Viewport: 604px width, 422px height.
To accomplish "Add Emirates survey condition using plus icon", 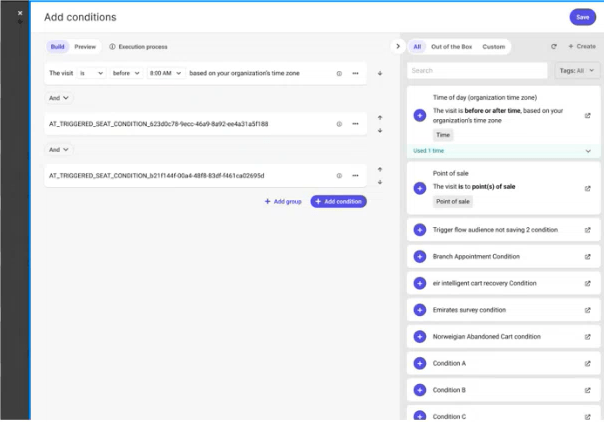I will coord(419,310).
